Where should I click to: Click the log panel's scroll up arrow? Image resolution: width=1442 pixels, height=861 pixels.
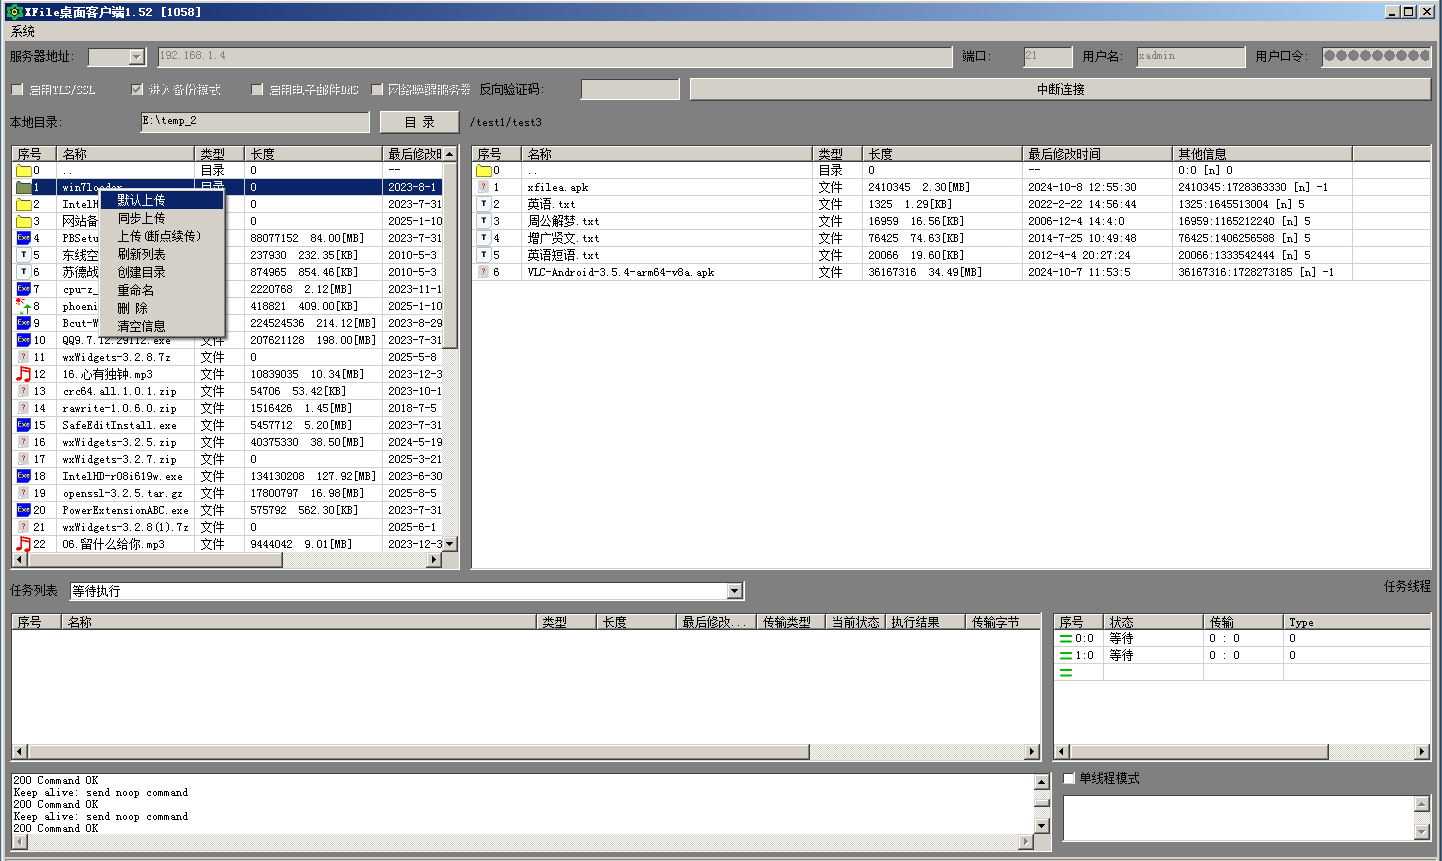click(x=1042, y=782)
